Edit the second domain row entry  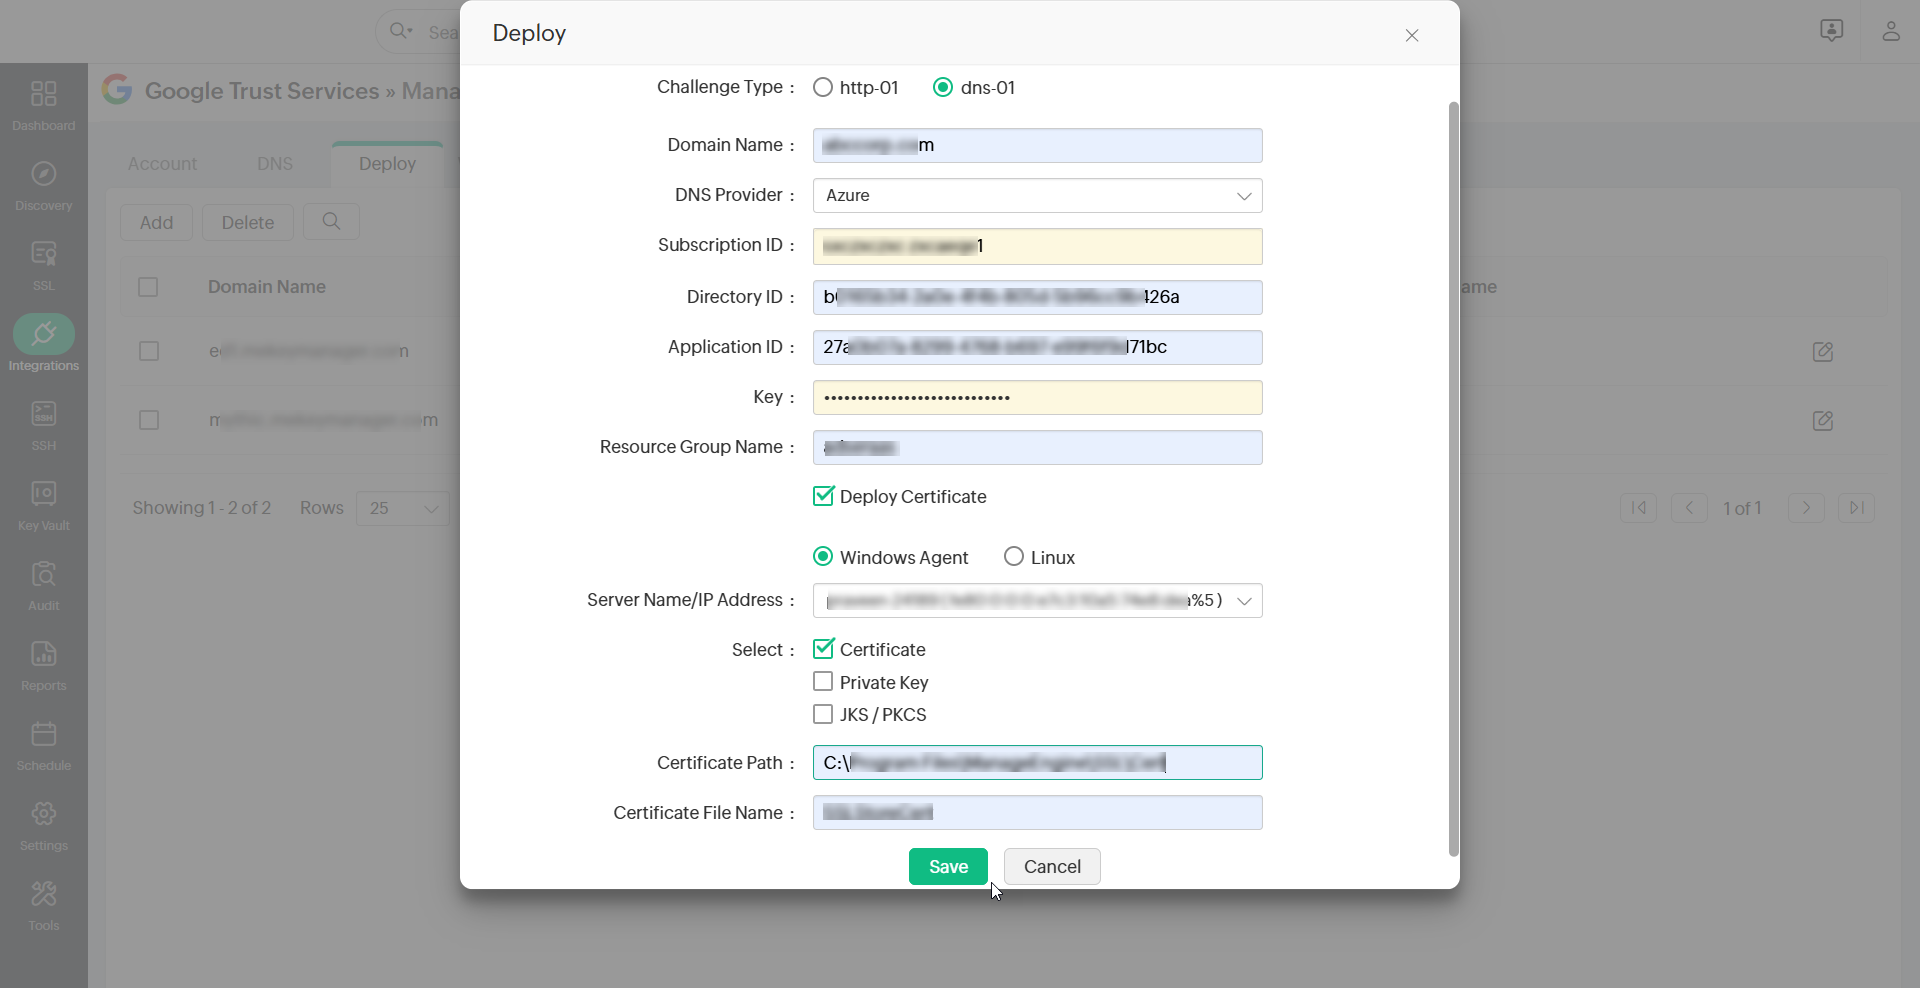tap(1823, 420)
